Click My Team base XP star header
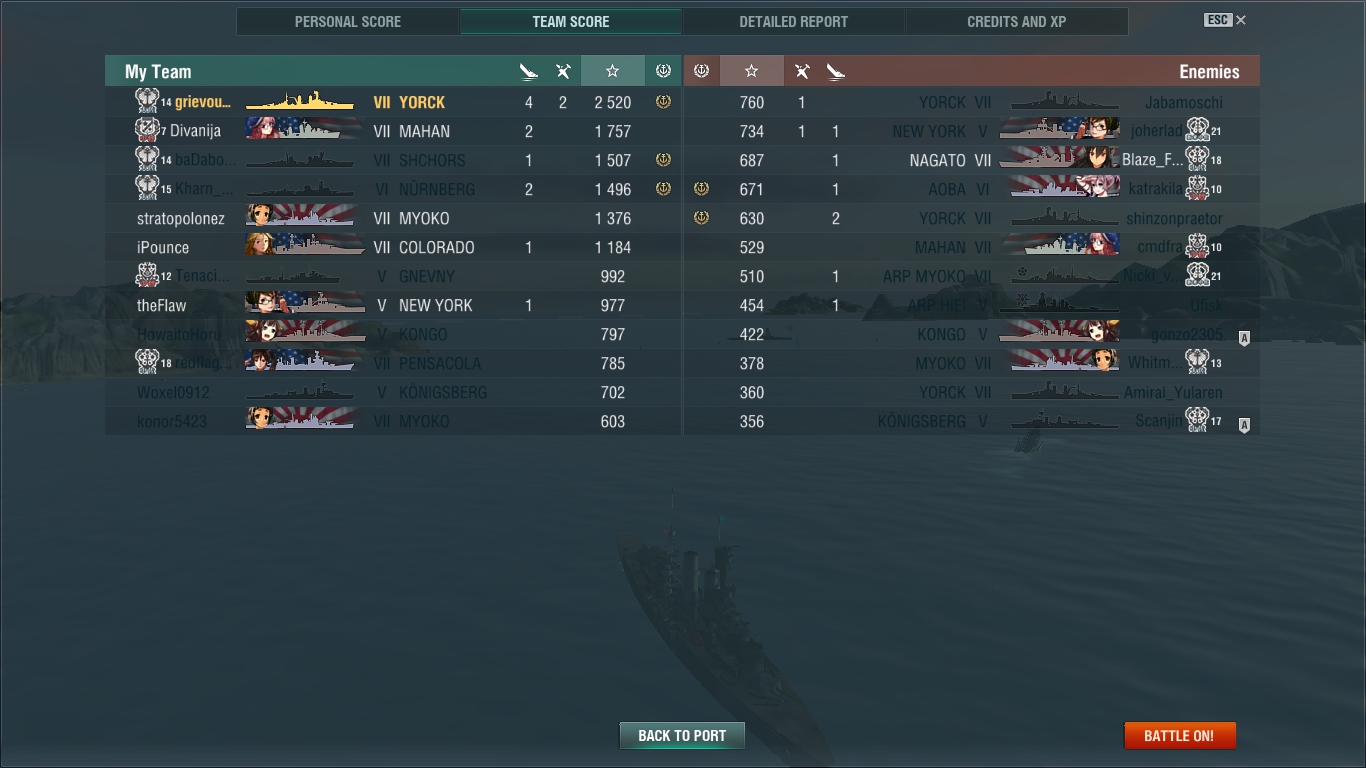 click(612, 71)
